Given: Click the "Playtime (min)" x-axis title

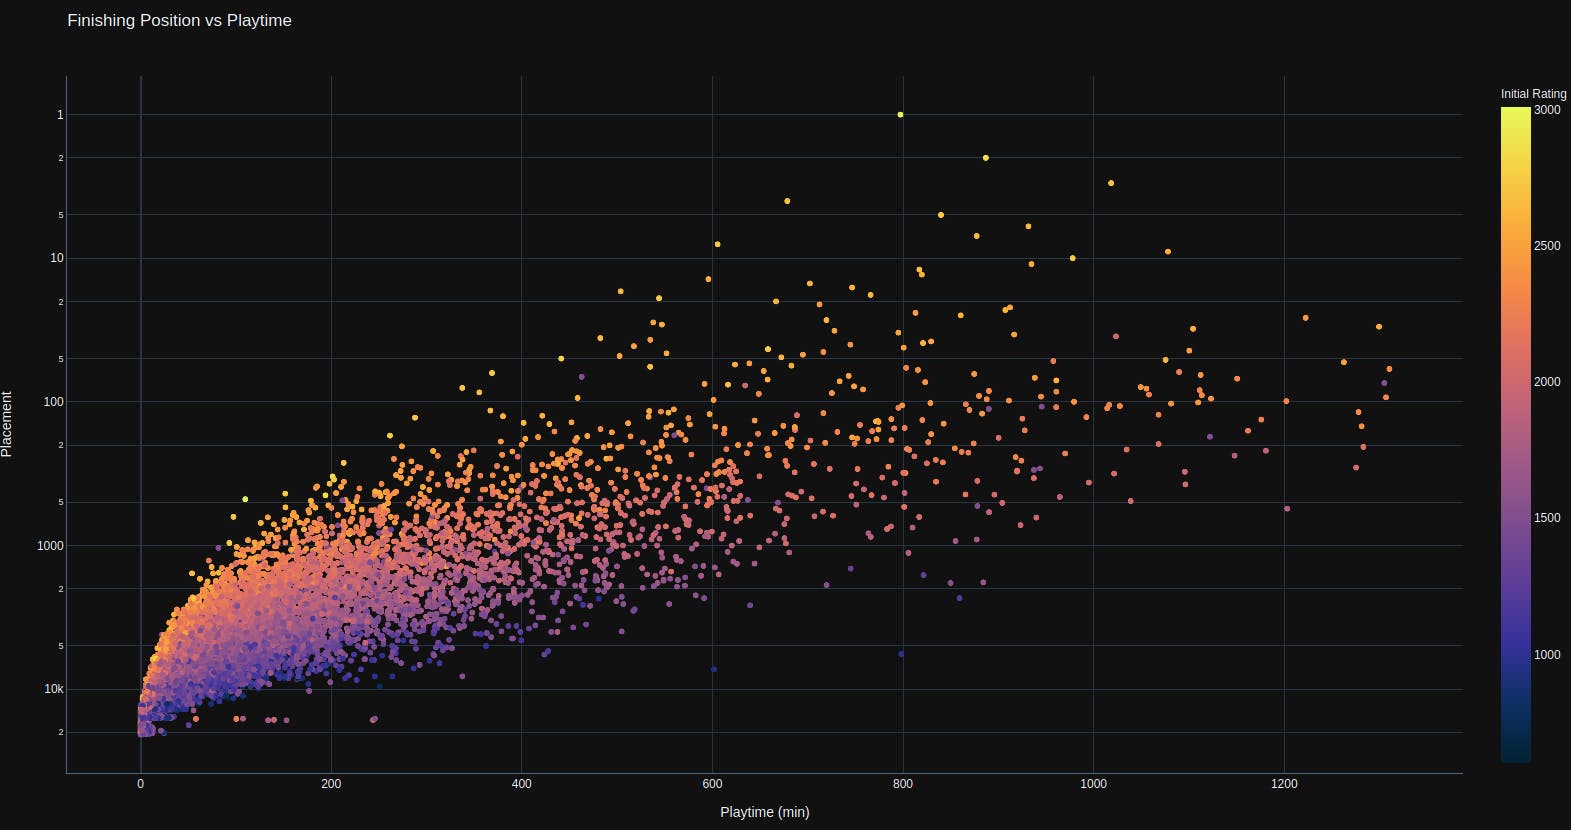Looking at the screenshot, I should (x=764, y=812).
